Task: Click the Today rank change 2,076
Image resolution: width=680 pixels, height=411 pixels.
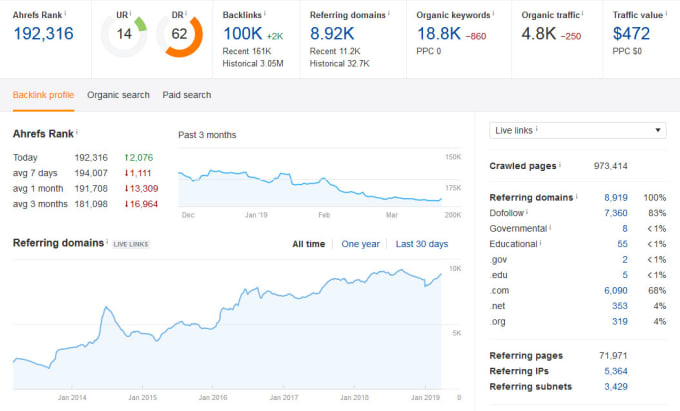Action: point(139,158)
